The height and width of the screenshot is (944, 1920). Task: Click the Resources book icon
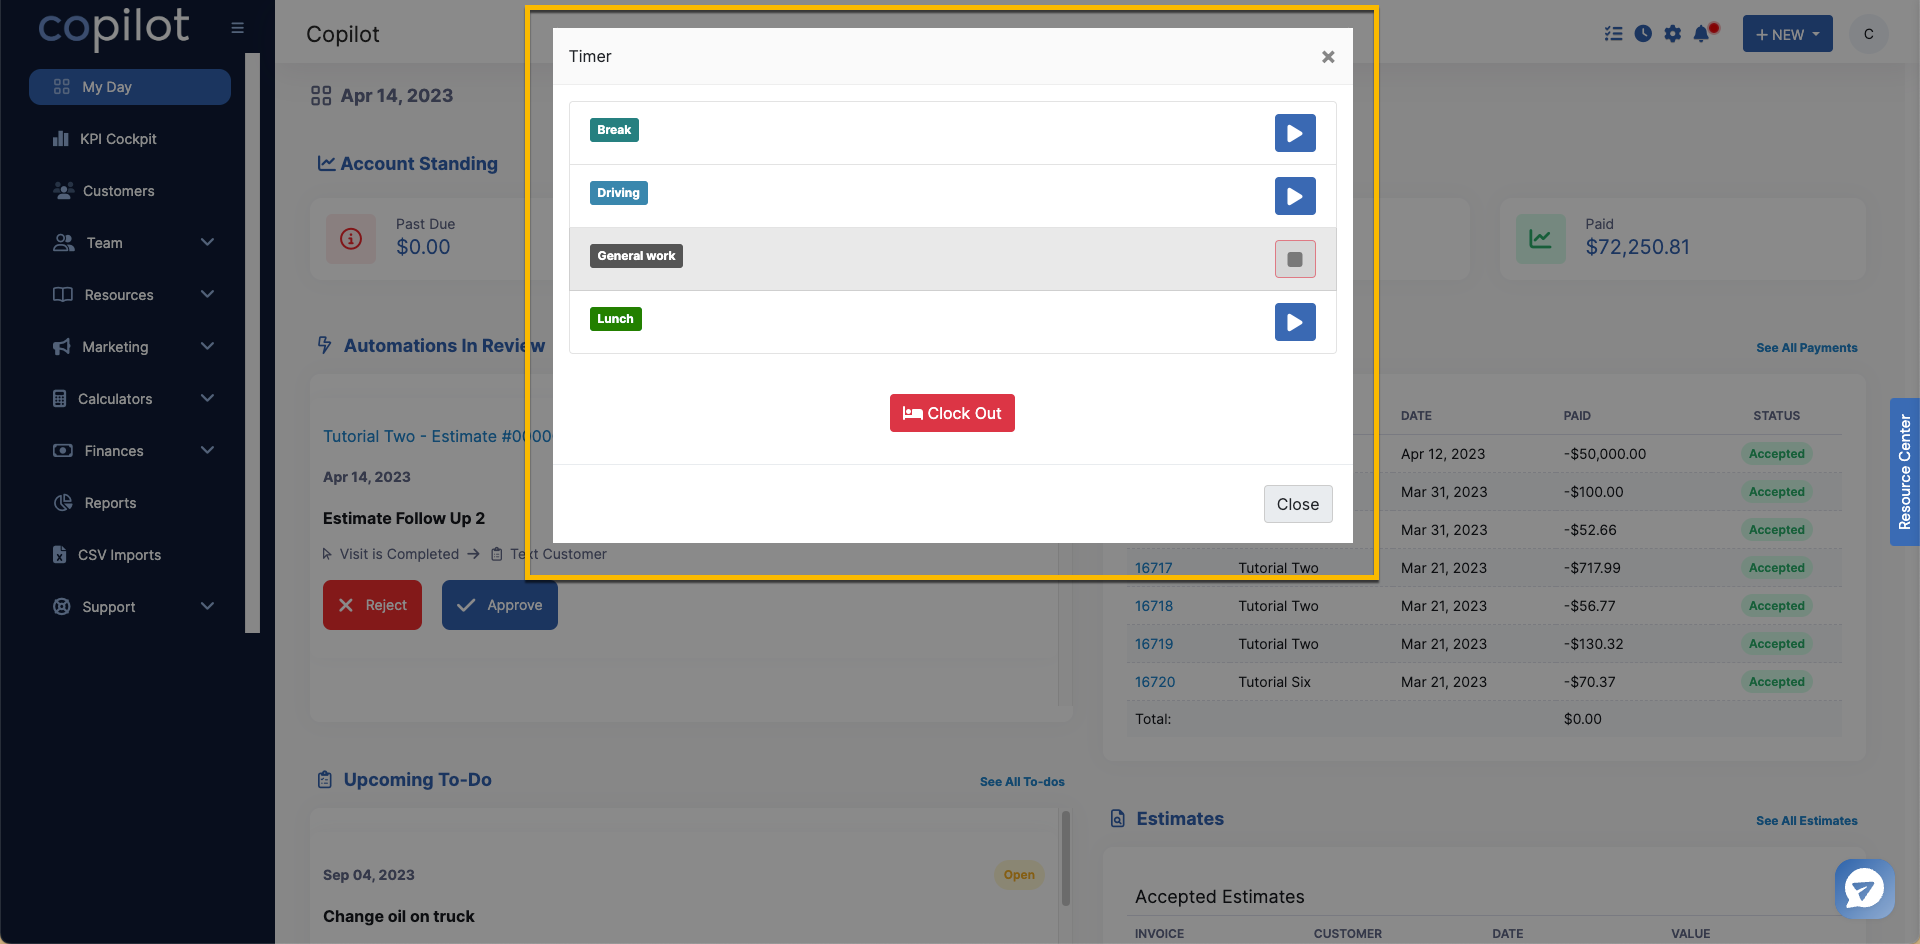(x=62, y=295)
